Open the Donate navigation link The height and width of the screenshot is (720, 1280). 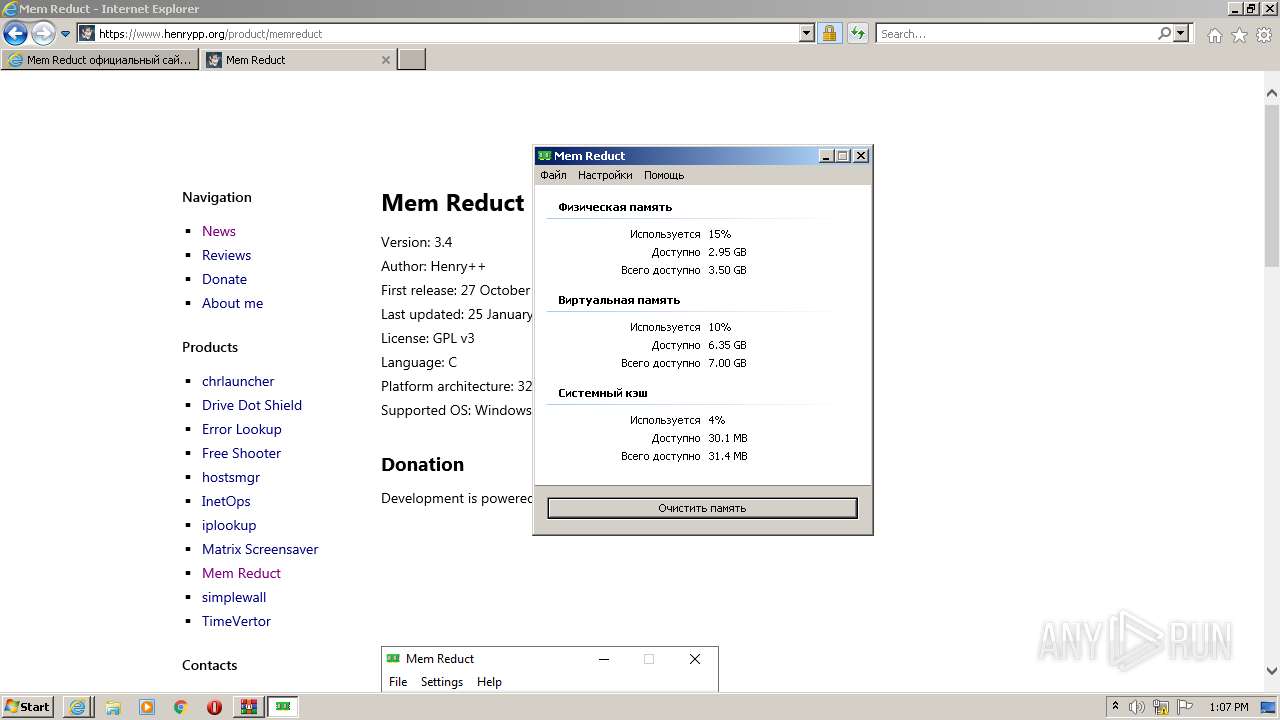click(224, 279)
